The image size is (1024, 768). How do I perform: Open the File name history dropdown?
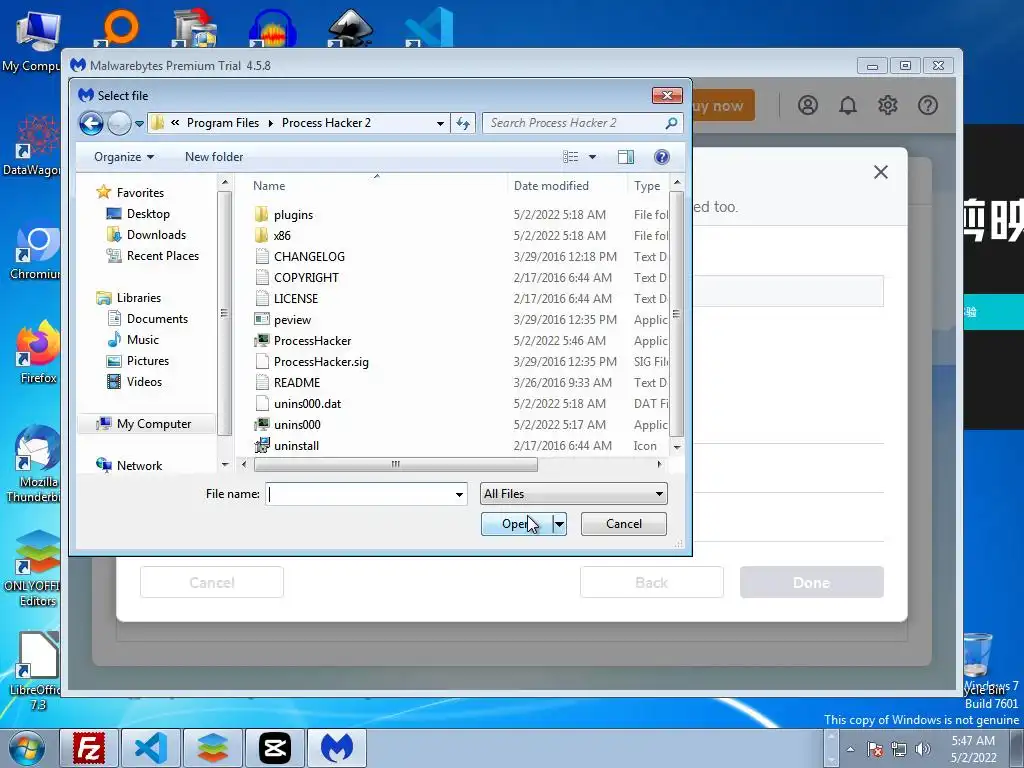459,494
